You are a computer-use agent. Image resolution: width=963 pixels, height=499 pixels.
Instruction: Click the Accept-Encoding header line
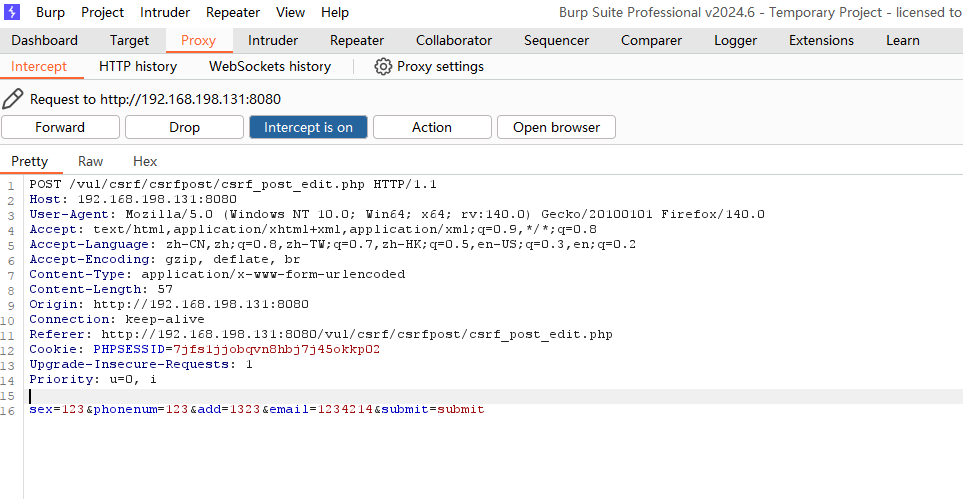pos(165,259)
